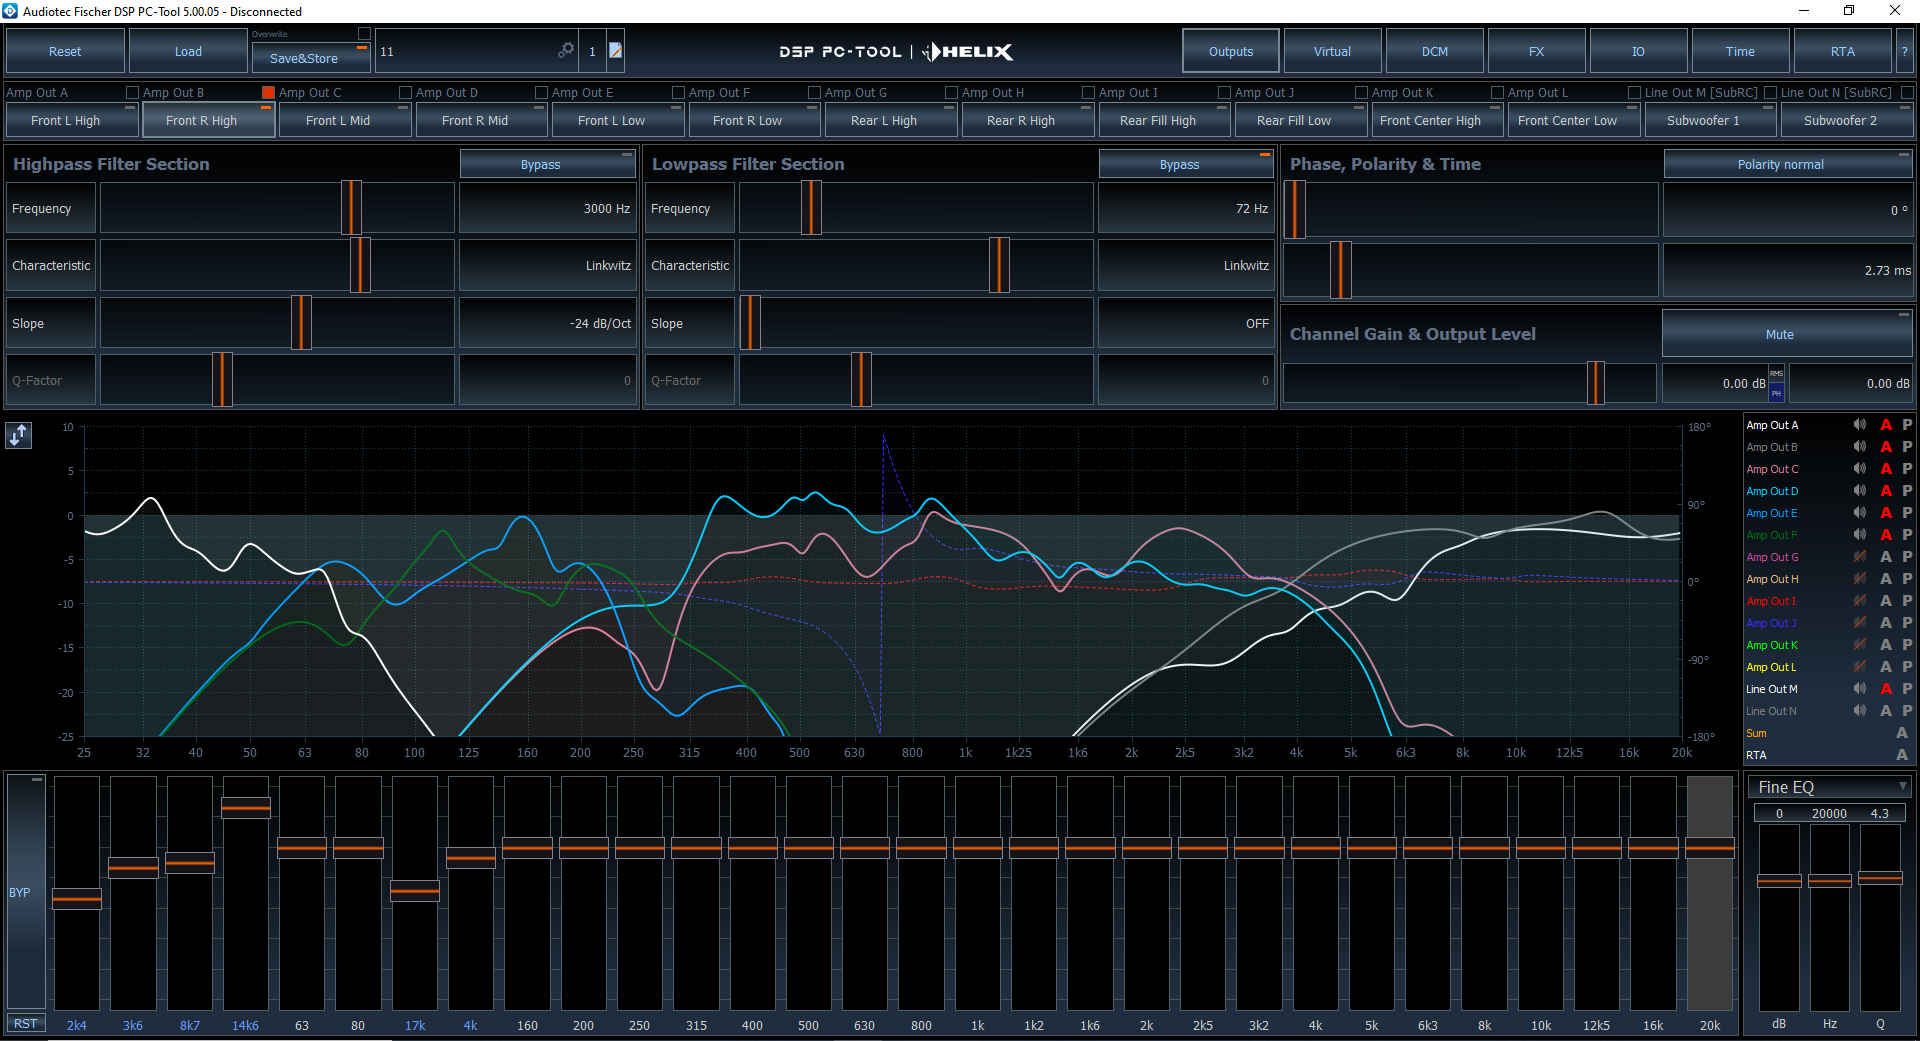Open the note edit icon with pencil

(616, 50)
